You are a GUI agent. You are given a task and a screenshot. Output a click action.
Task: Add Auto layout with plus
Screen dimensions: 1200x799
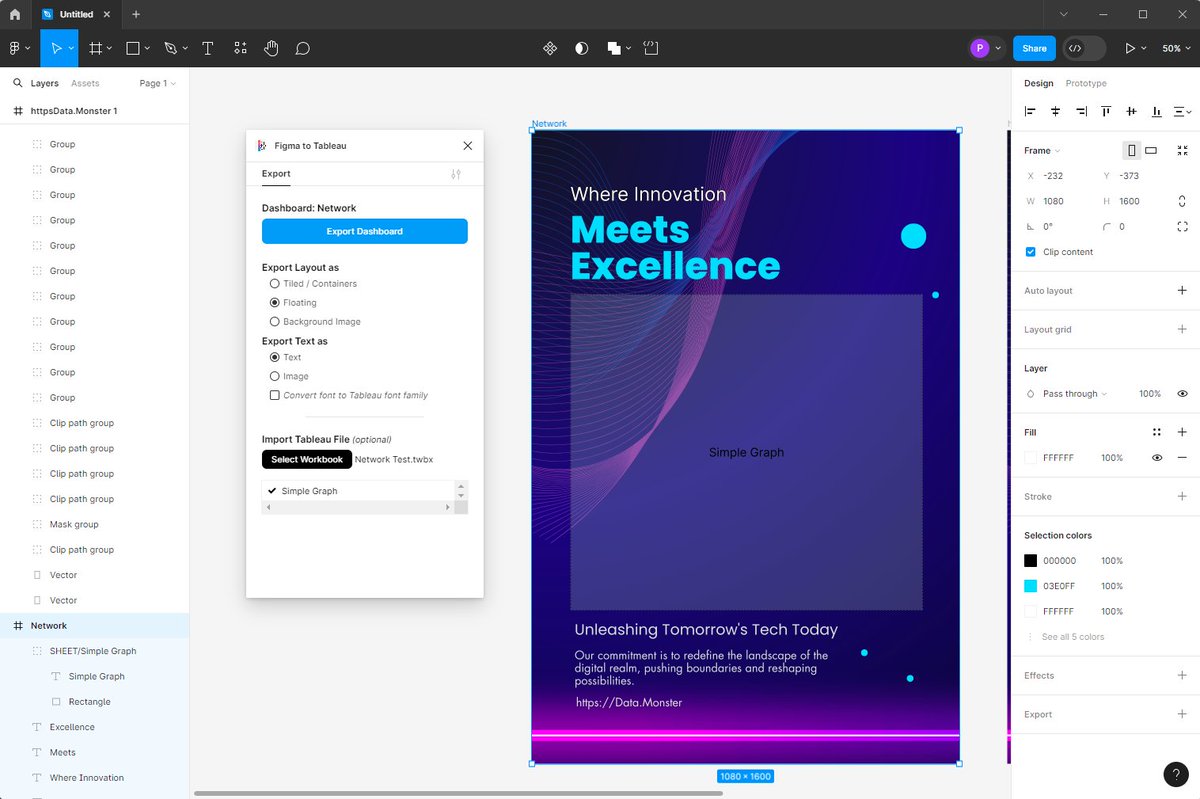tap(1183, 291)
